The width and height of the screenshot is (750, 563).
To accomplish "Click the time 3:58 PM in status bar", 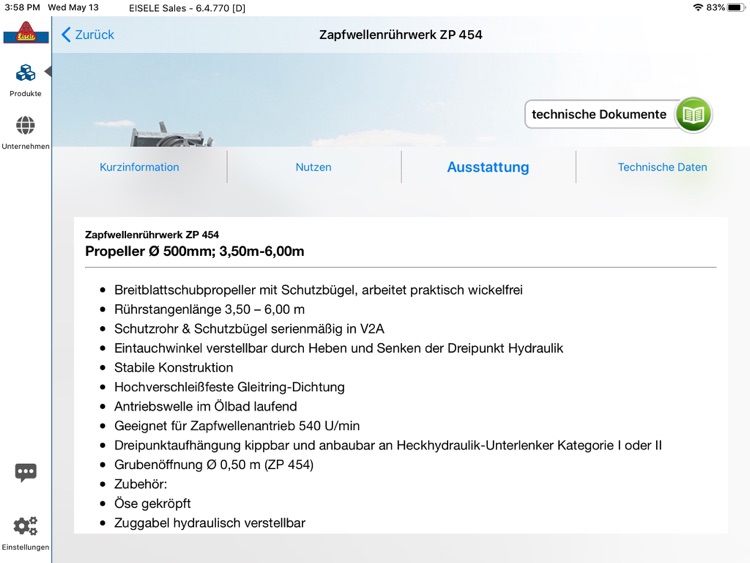I will (x=22, y=8).
